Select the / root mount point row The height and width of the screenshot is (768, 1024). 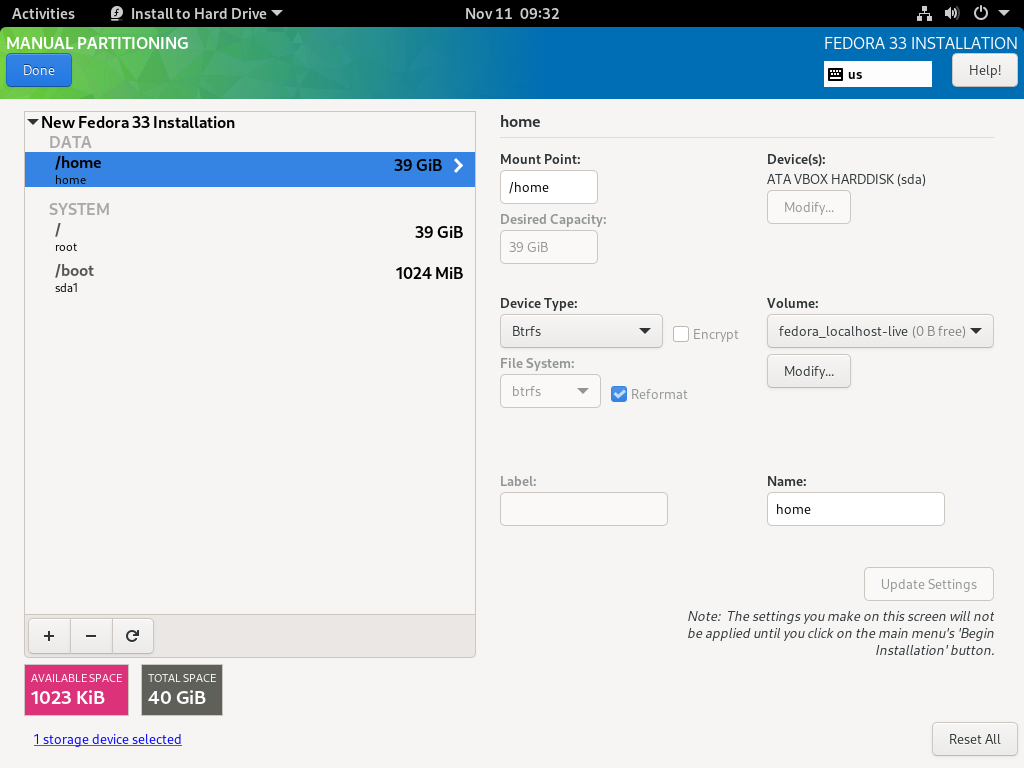click(x=249, y=237)
